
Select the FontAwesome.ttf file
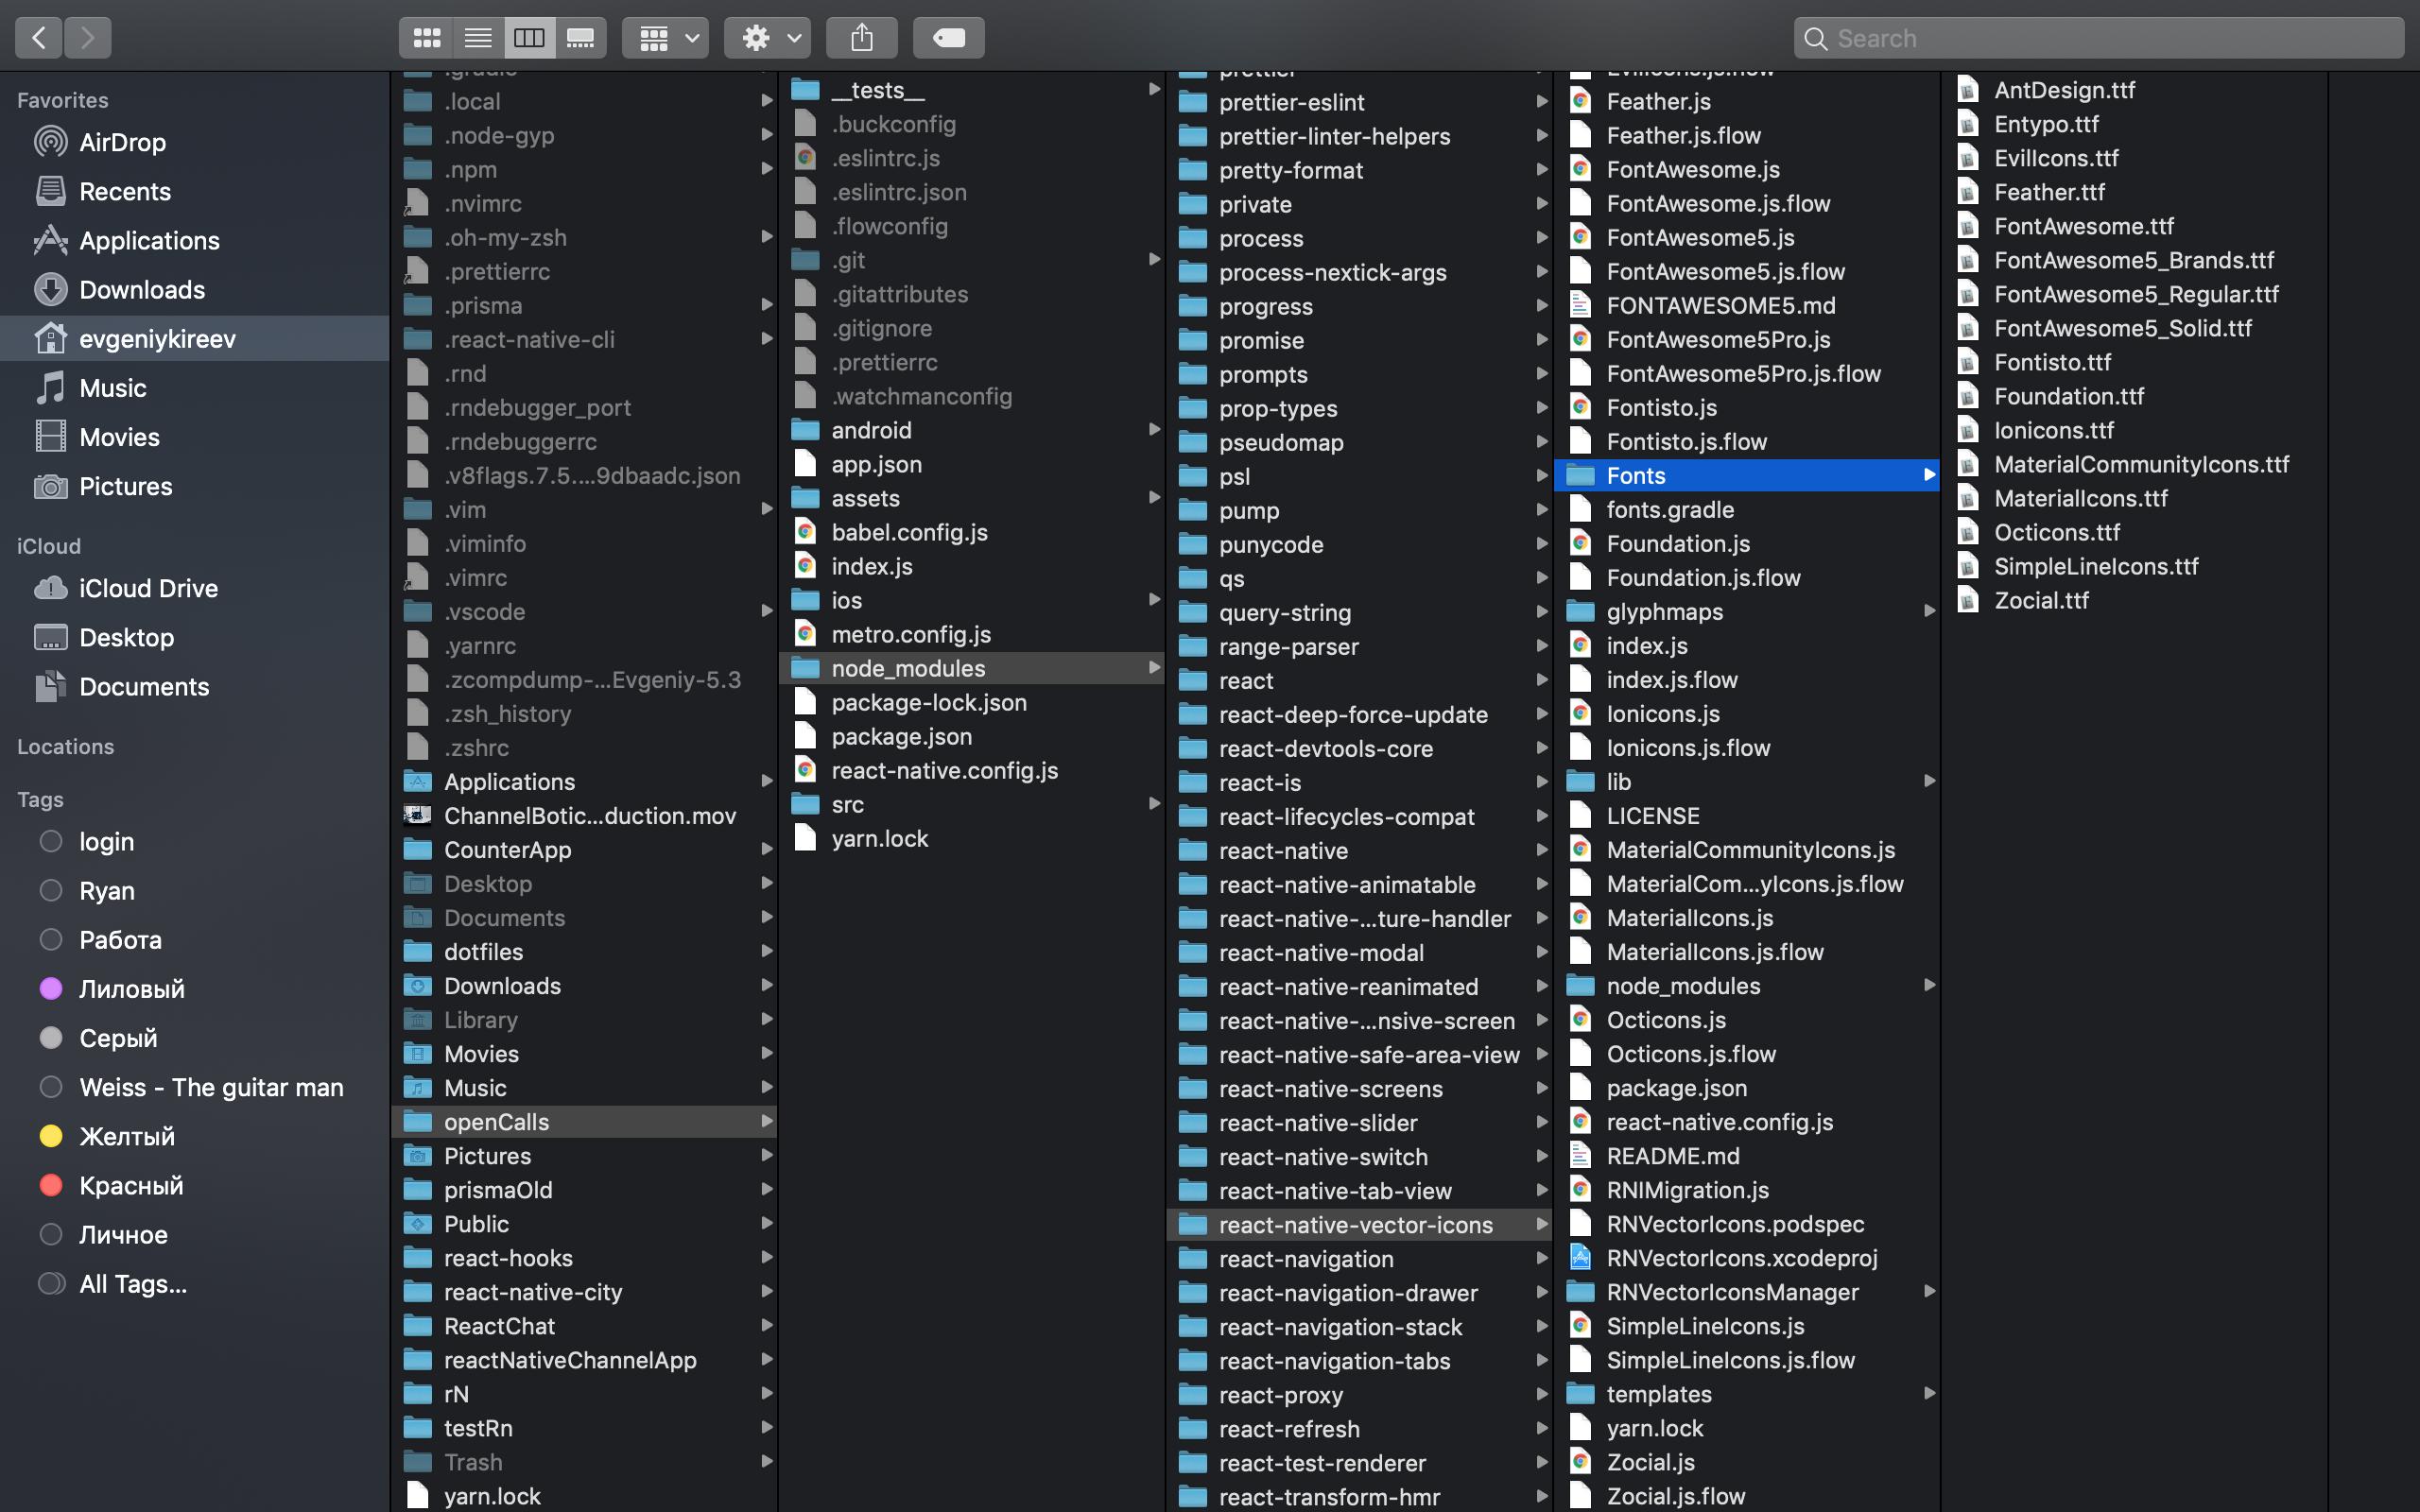[x=2083, y=226]
